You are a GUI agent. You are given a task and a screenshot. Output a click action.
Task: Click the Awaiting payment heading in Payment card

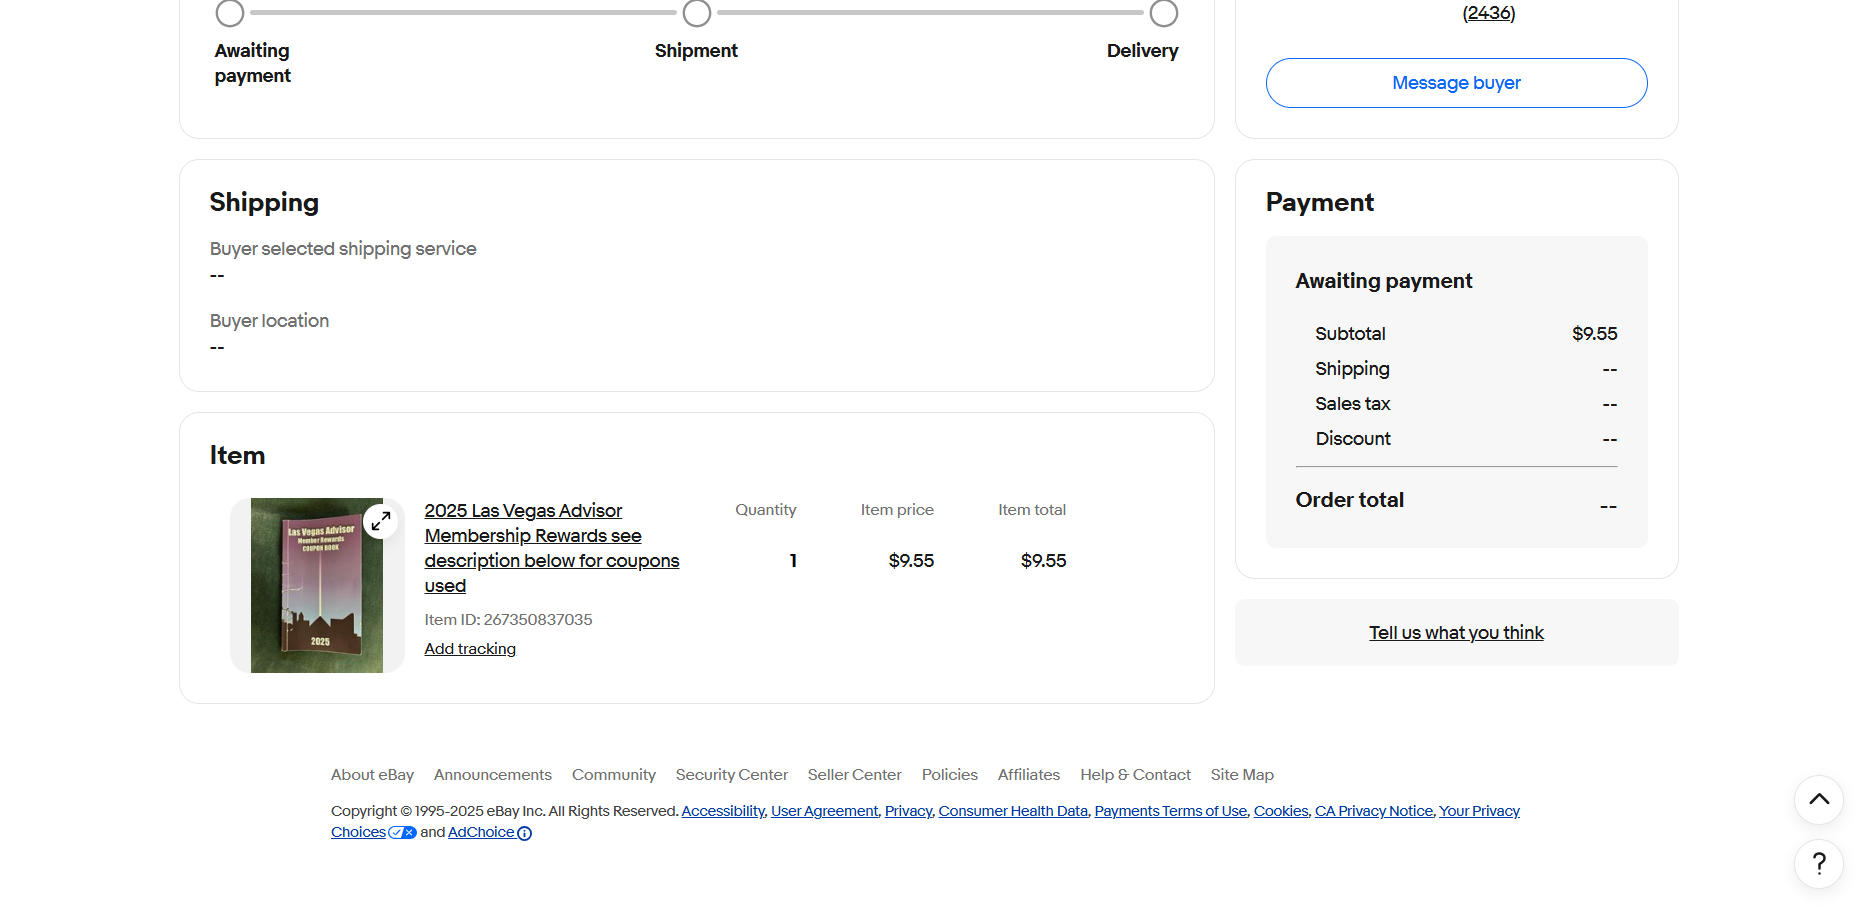[x=1384, y=281]
